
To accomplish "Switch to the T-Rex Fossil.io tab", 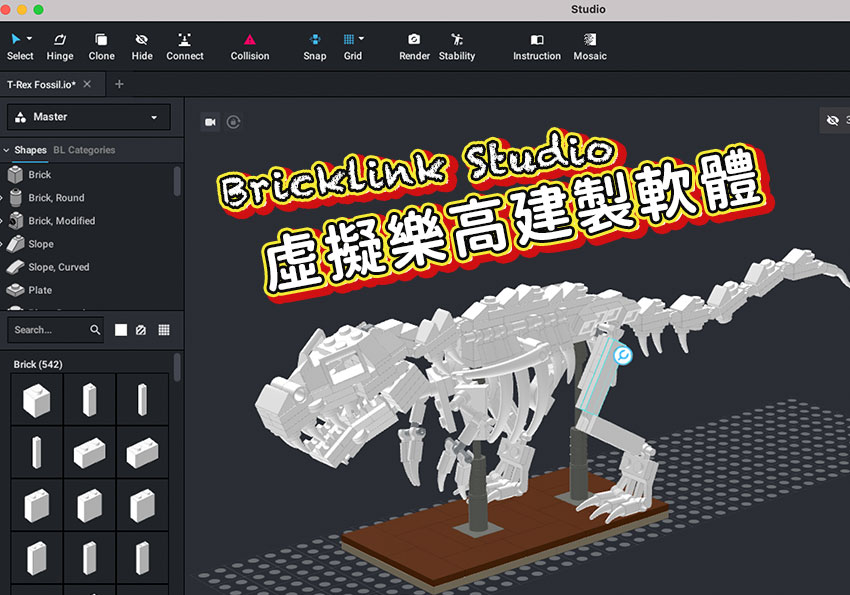I will (x=41, y=85).
